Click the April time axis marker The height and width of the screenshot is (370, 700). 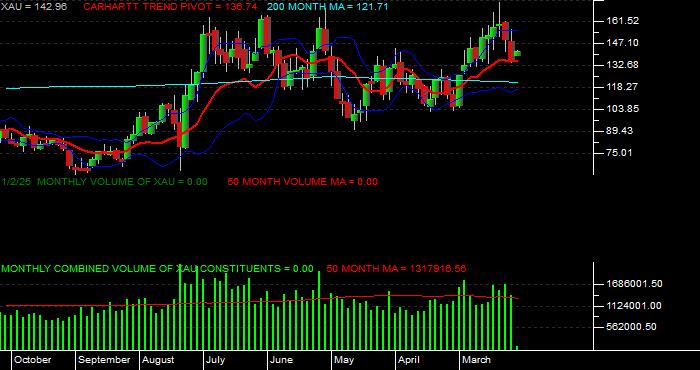pos(409,360)
